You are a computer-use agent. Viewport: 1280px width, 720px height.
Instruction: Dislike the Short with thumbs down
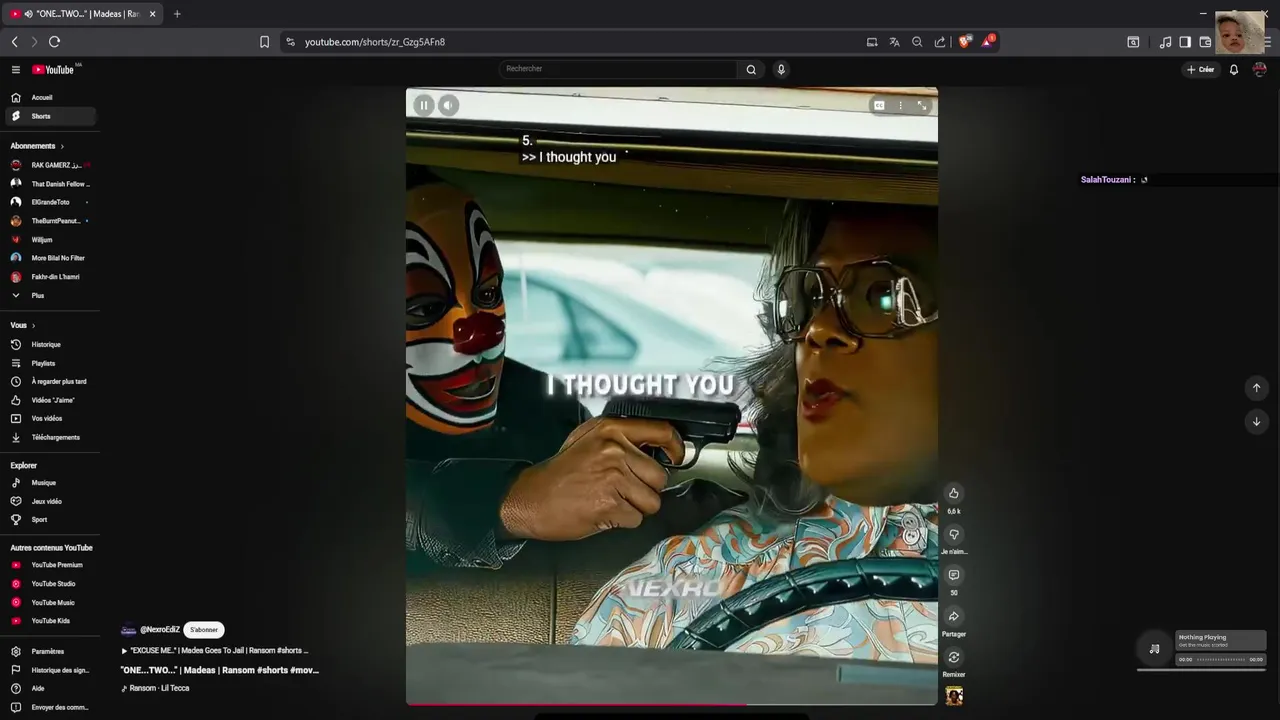click(954, 534)
